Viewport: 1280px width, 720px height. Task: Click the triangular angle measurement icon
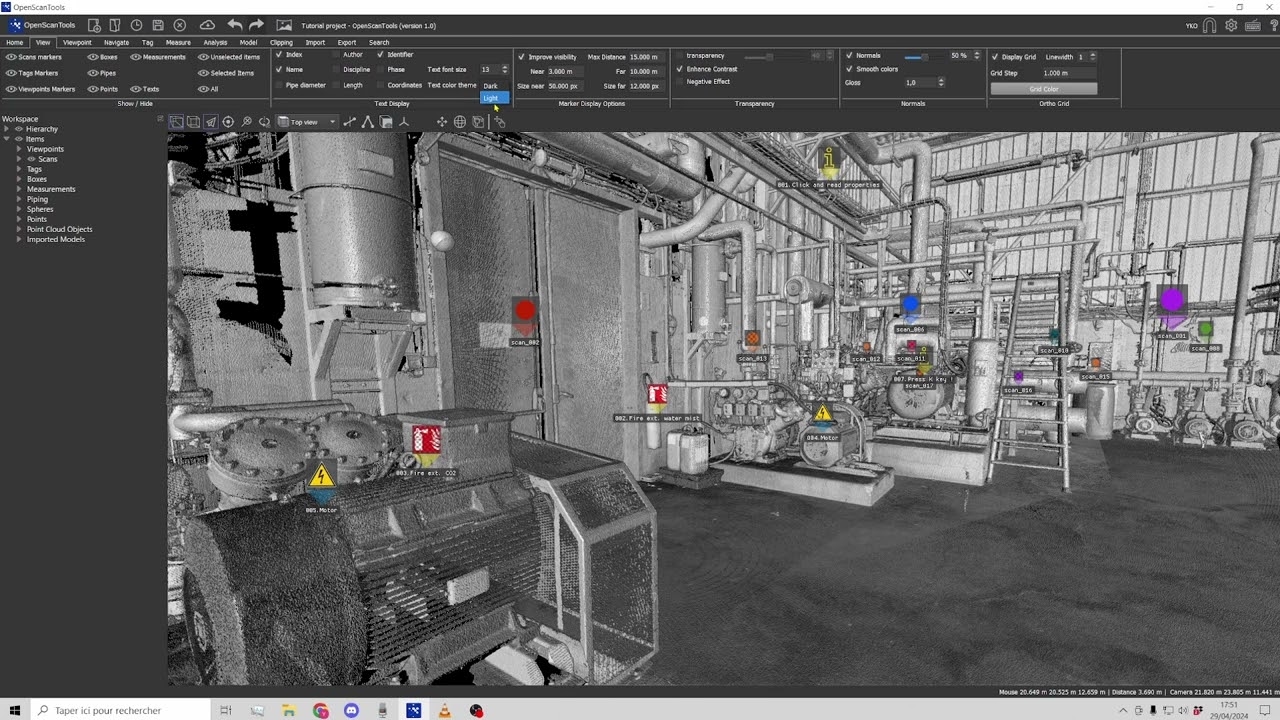tap(368, 122)
